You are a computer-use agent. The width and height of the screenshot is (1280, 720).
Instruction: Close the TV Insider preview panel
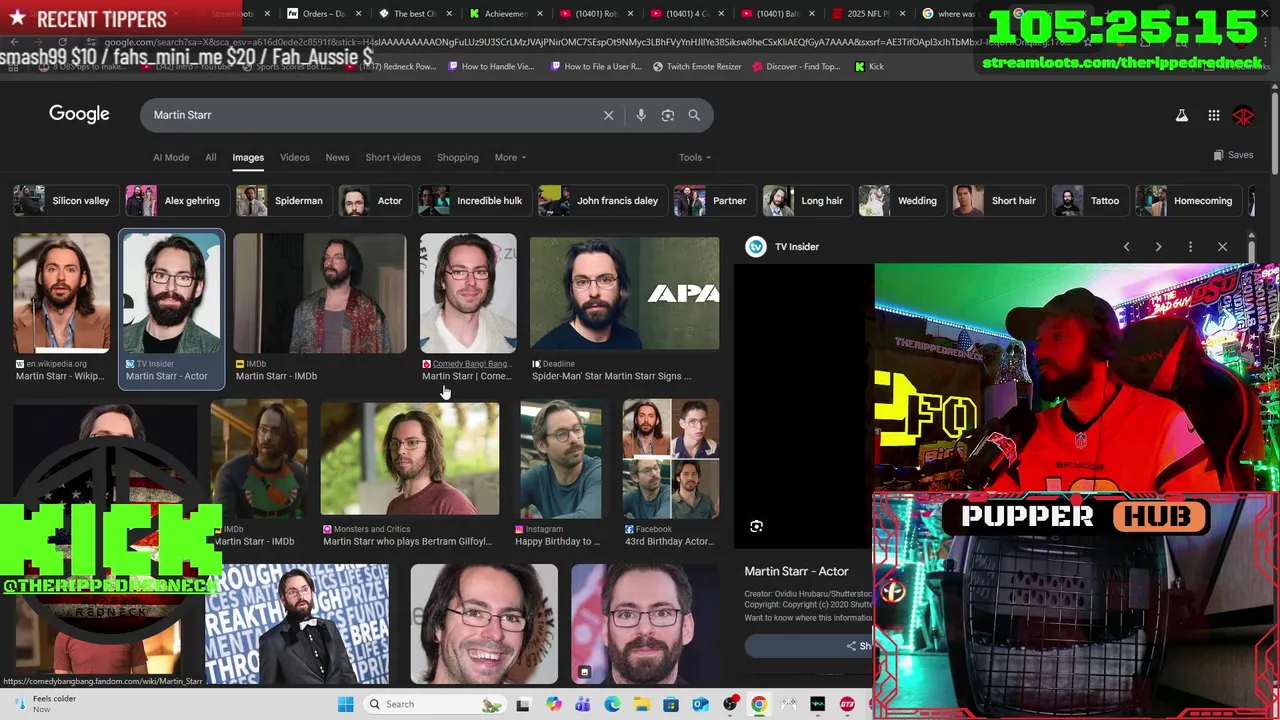pyautogui.click(x=1222, y=247)
